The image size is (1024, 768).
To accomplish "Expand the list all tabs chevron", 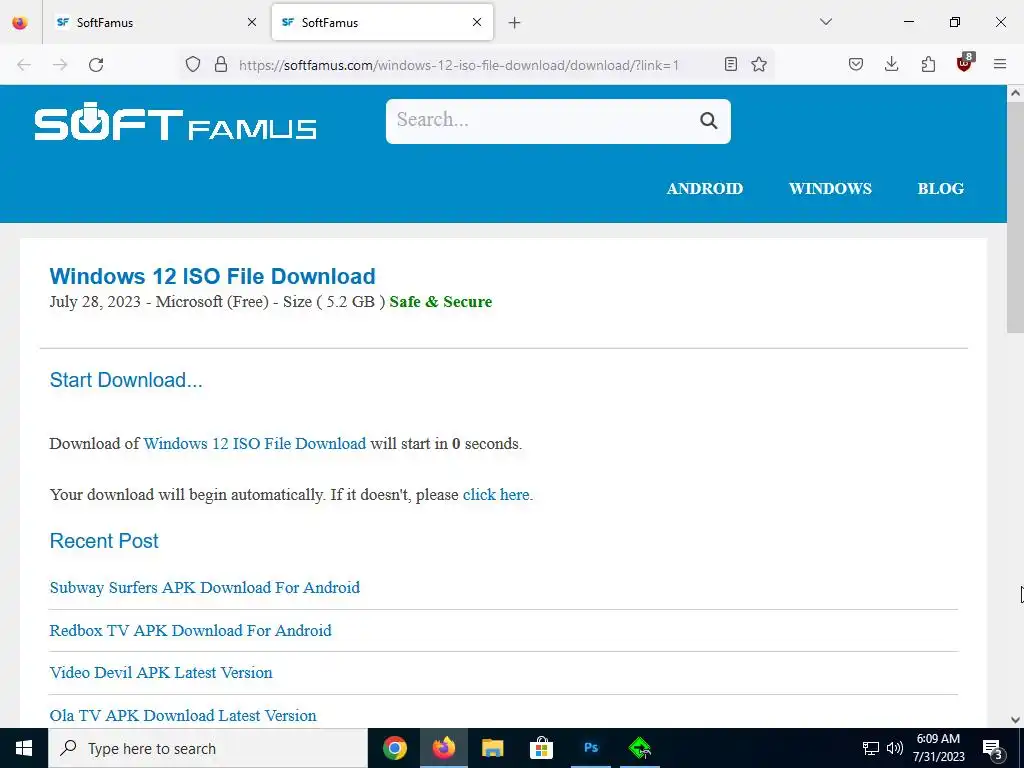I will 825,22.
